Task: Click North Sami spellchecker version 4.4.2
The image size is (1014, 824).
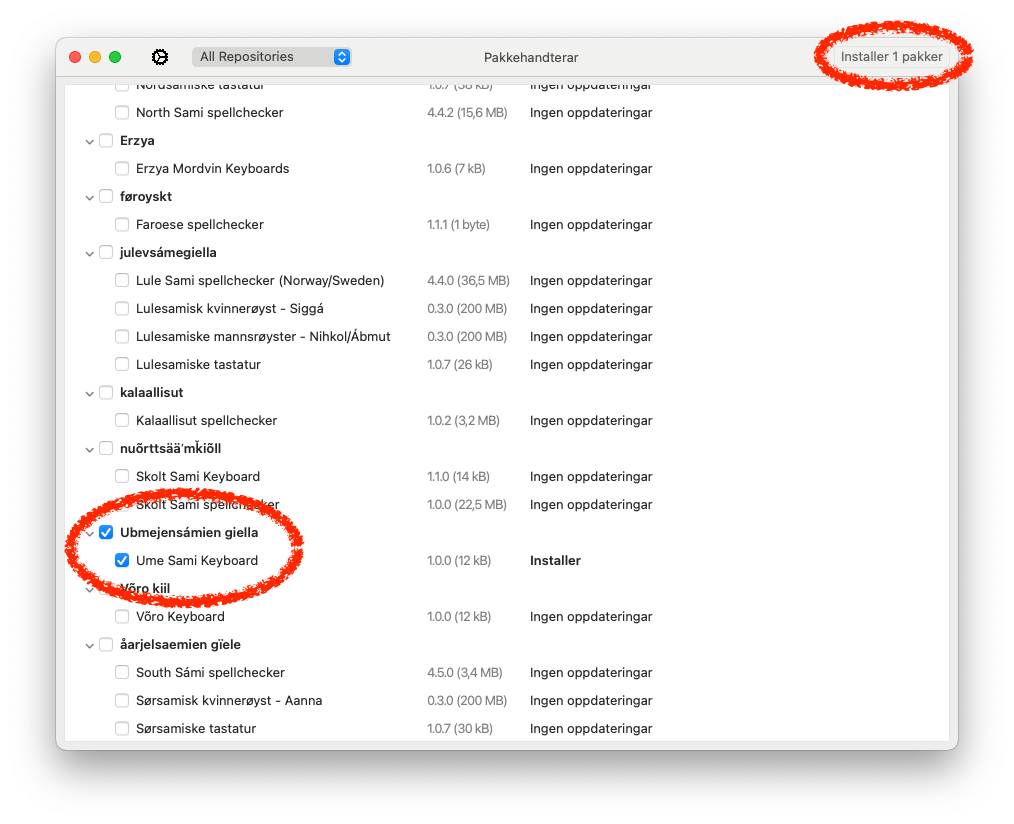Action: click(467, 113)
